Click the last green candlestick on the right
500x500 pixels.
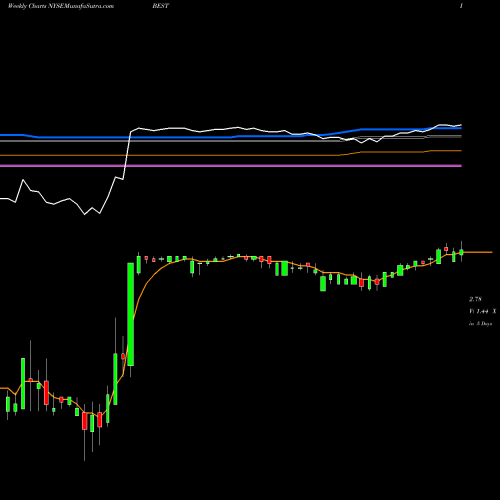coord(461,252)
